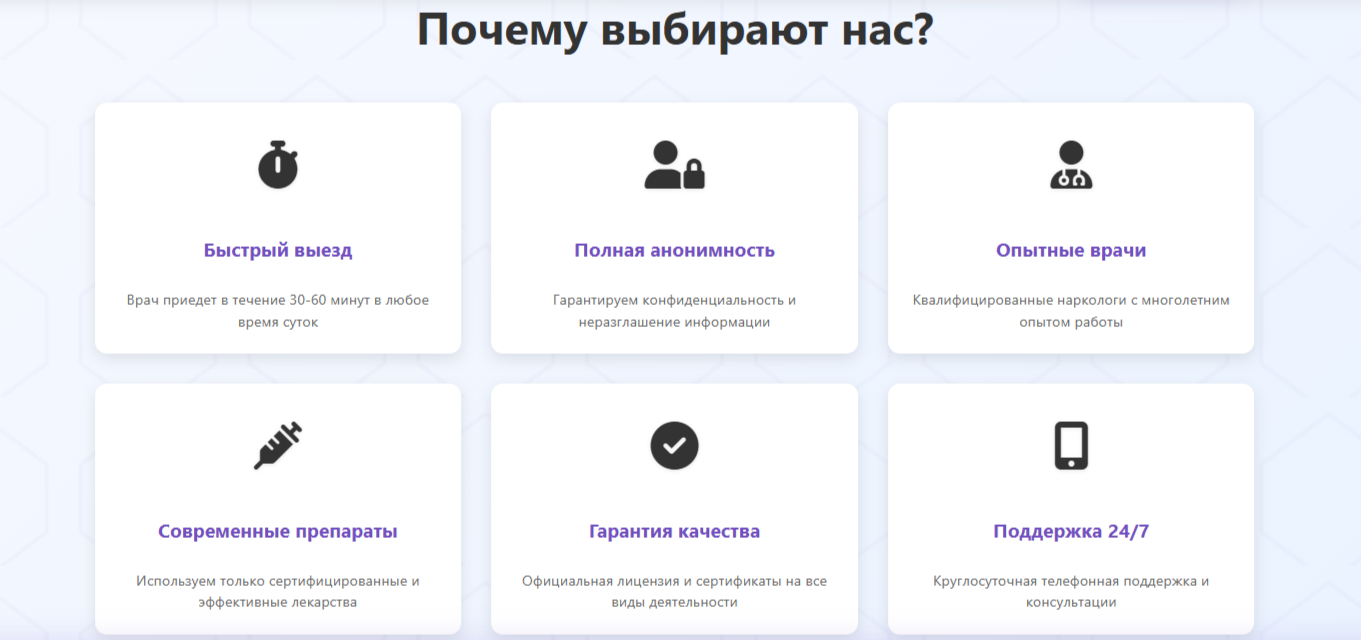This screenshot has height=640, width=1361.
Task: Select the heading Полная анонимность
Action: 674,250
